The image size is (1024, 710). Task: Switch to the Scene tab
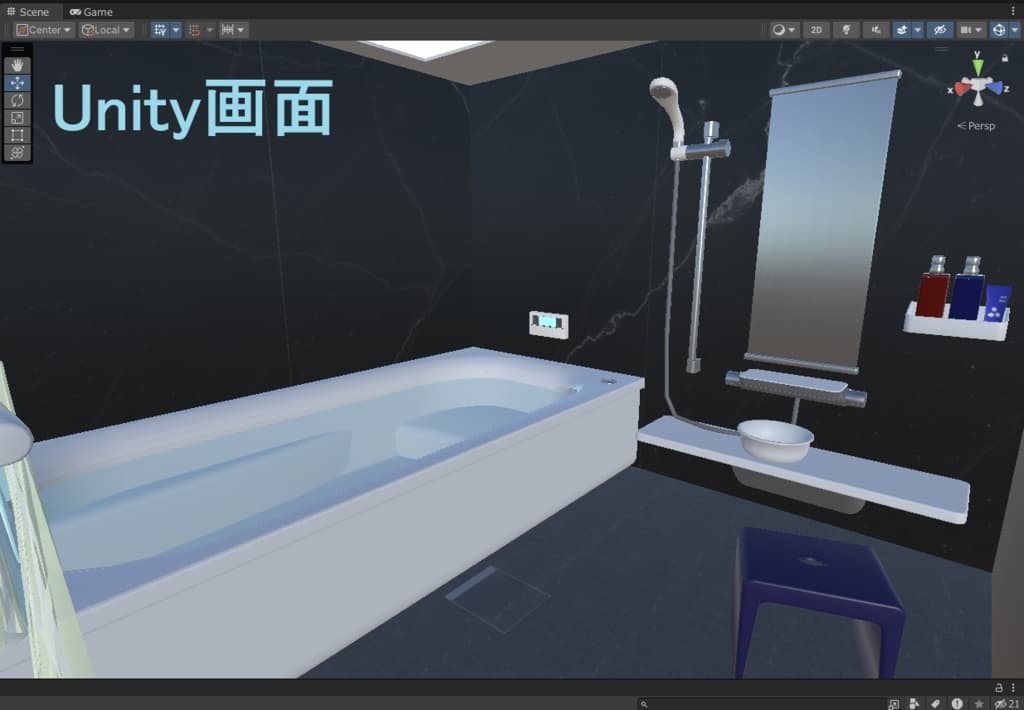pos(28,12)
